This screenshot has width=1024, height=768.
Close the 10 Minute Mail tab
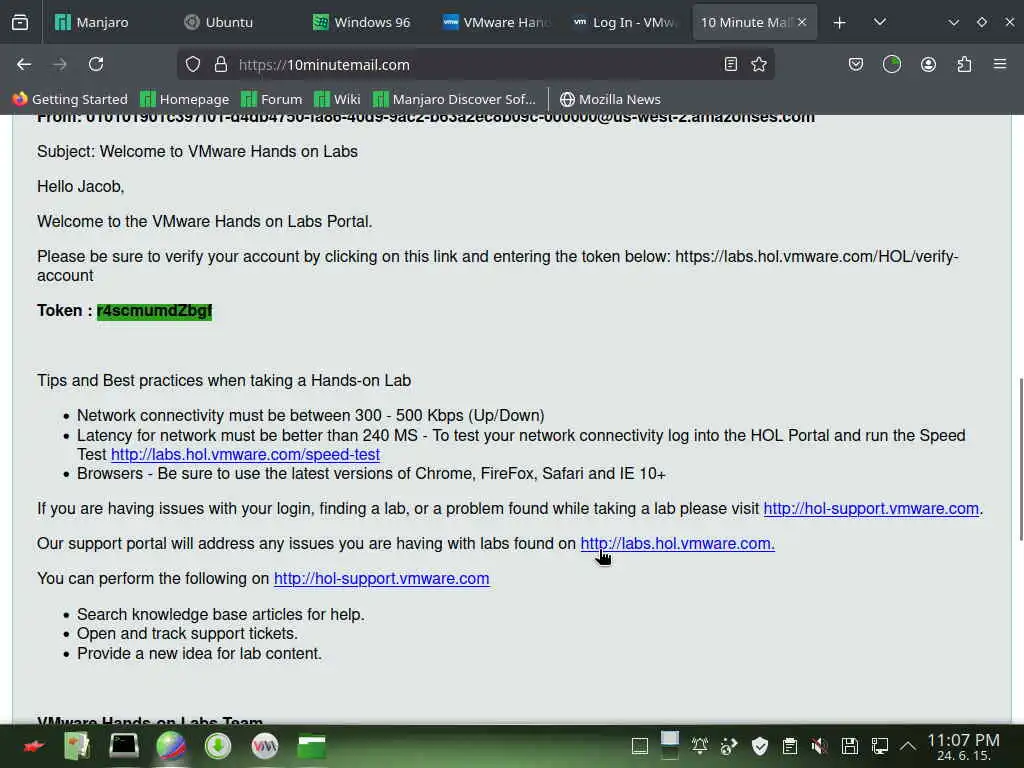point(802,22)
